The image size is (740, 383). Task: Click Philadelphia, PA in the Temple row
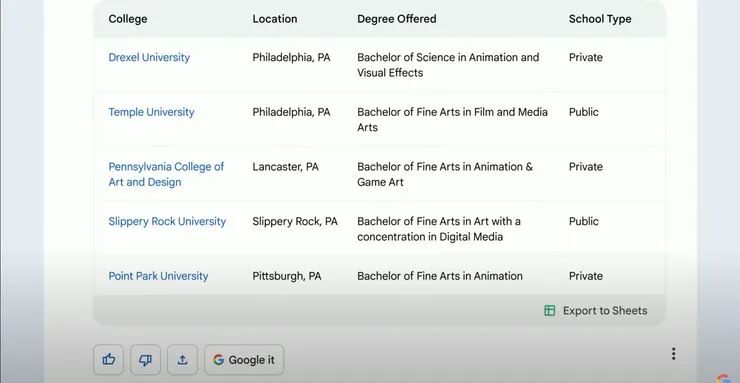(291, 112)
